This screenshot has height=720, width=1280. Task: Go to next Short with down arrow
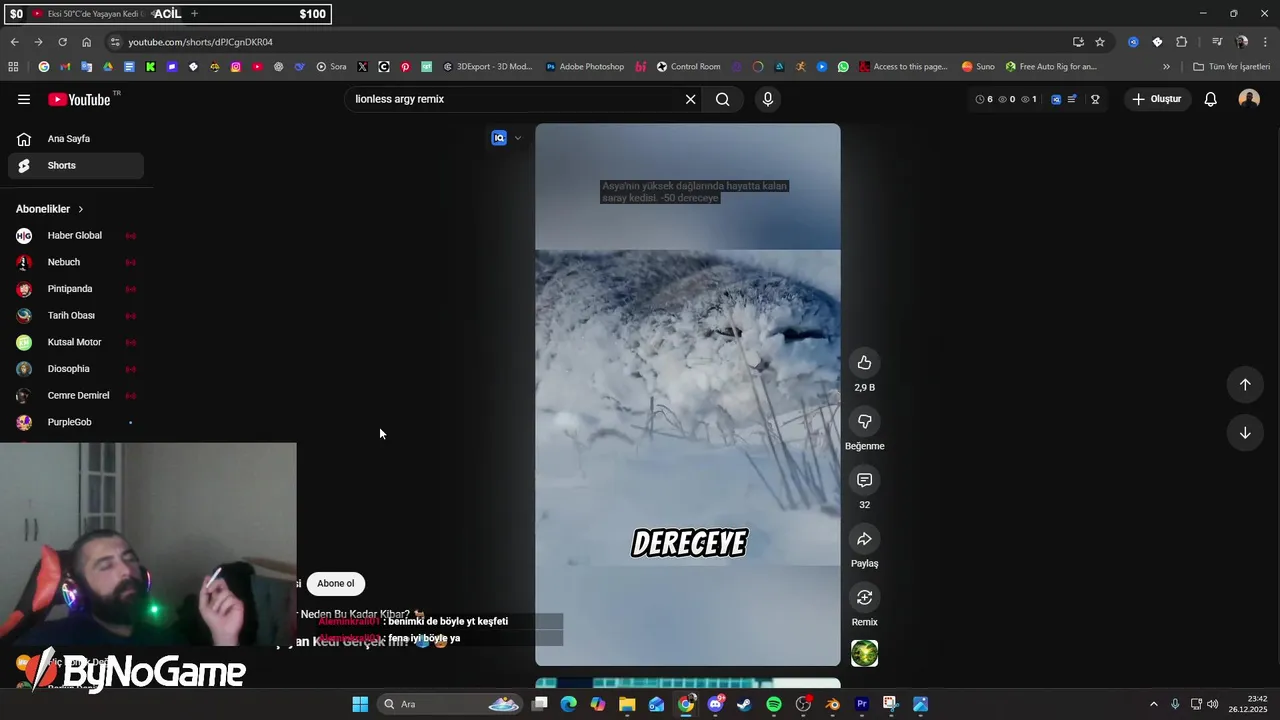tap(1245, 433)
